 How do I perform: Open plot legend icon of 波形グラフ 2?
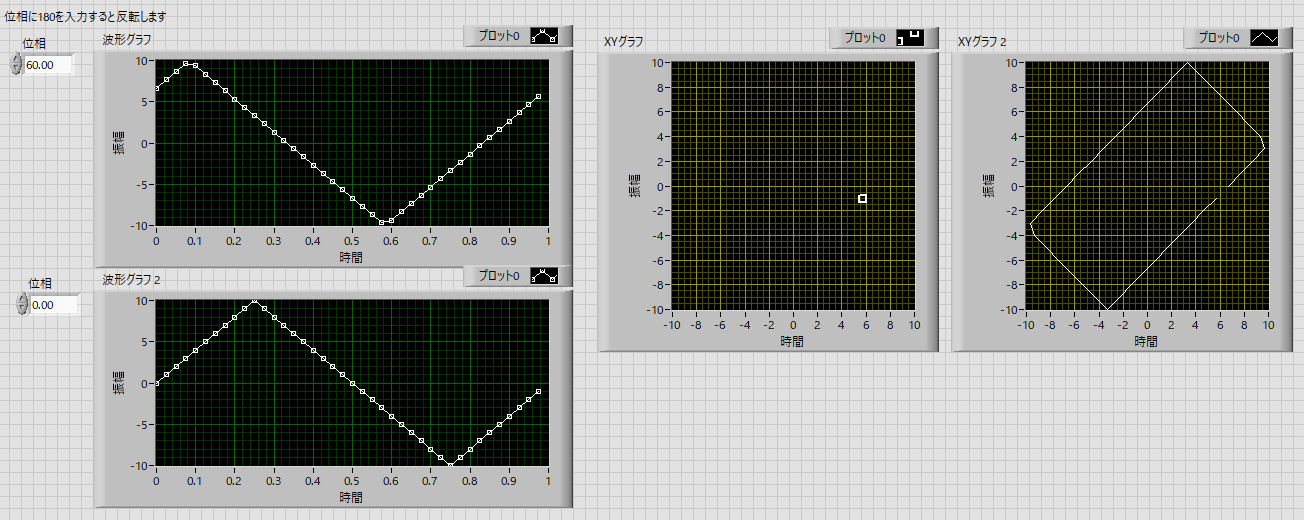[544, 276]
